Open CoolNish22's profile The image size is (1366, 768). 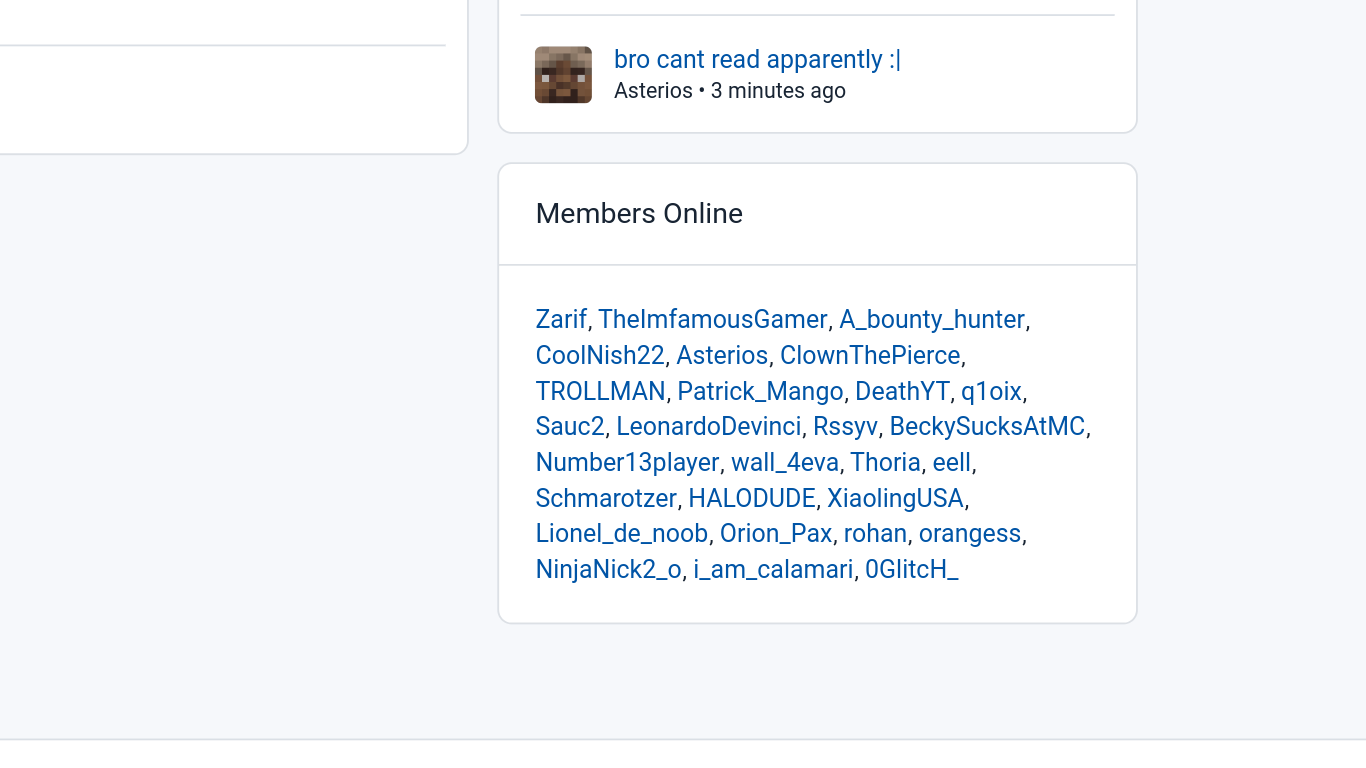tap(600, 355)
